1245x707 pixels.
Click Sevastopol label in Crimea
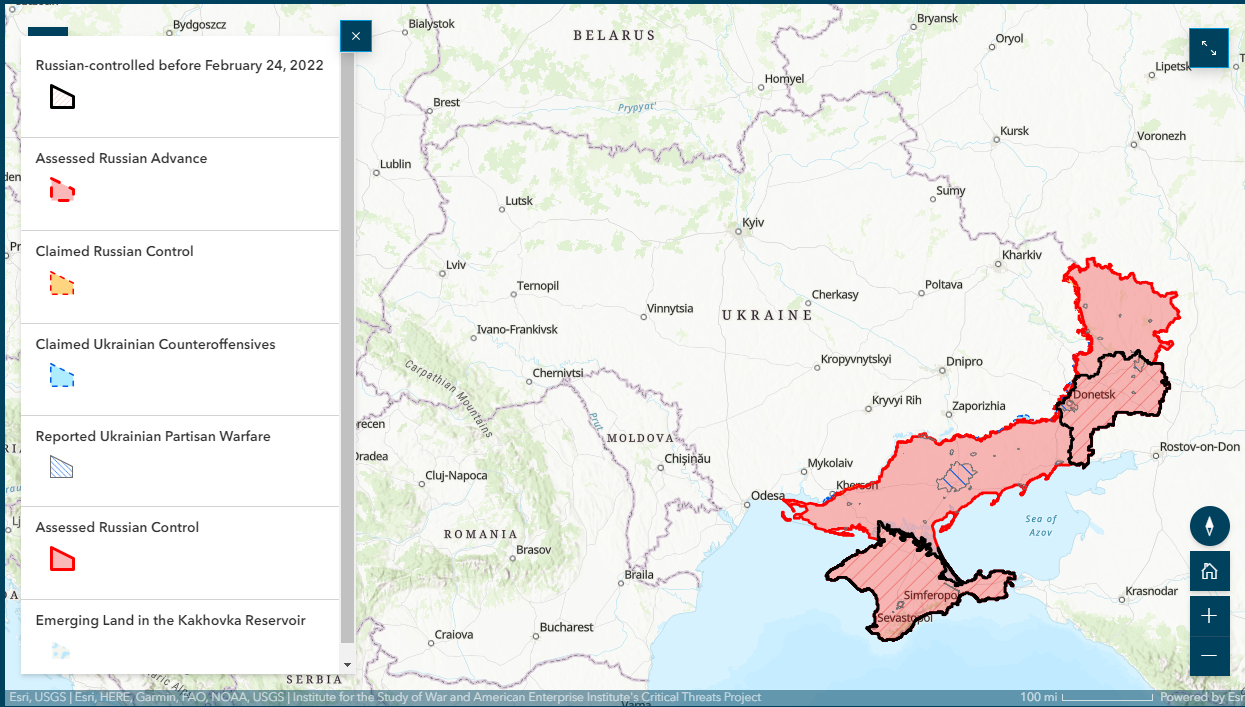click(x=904, y=618)
